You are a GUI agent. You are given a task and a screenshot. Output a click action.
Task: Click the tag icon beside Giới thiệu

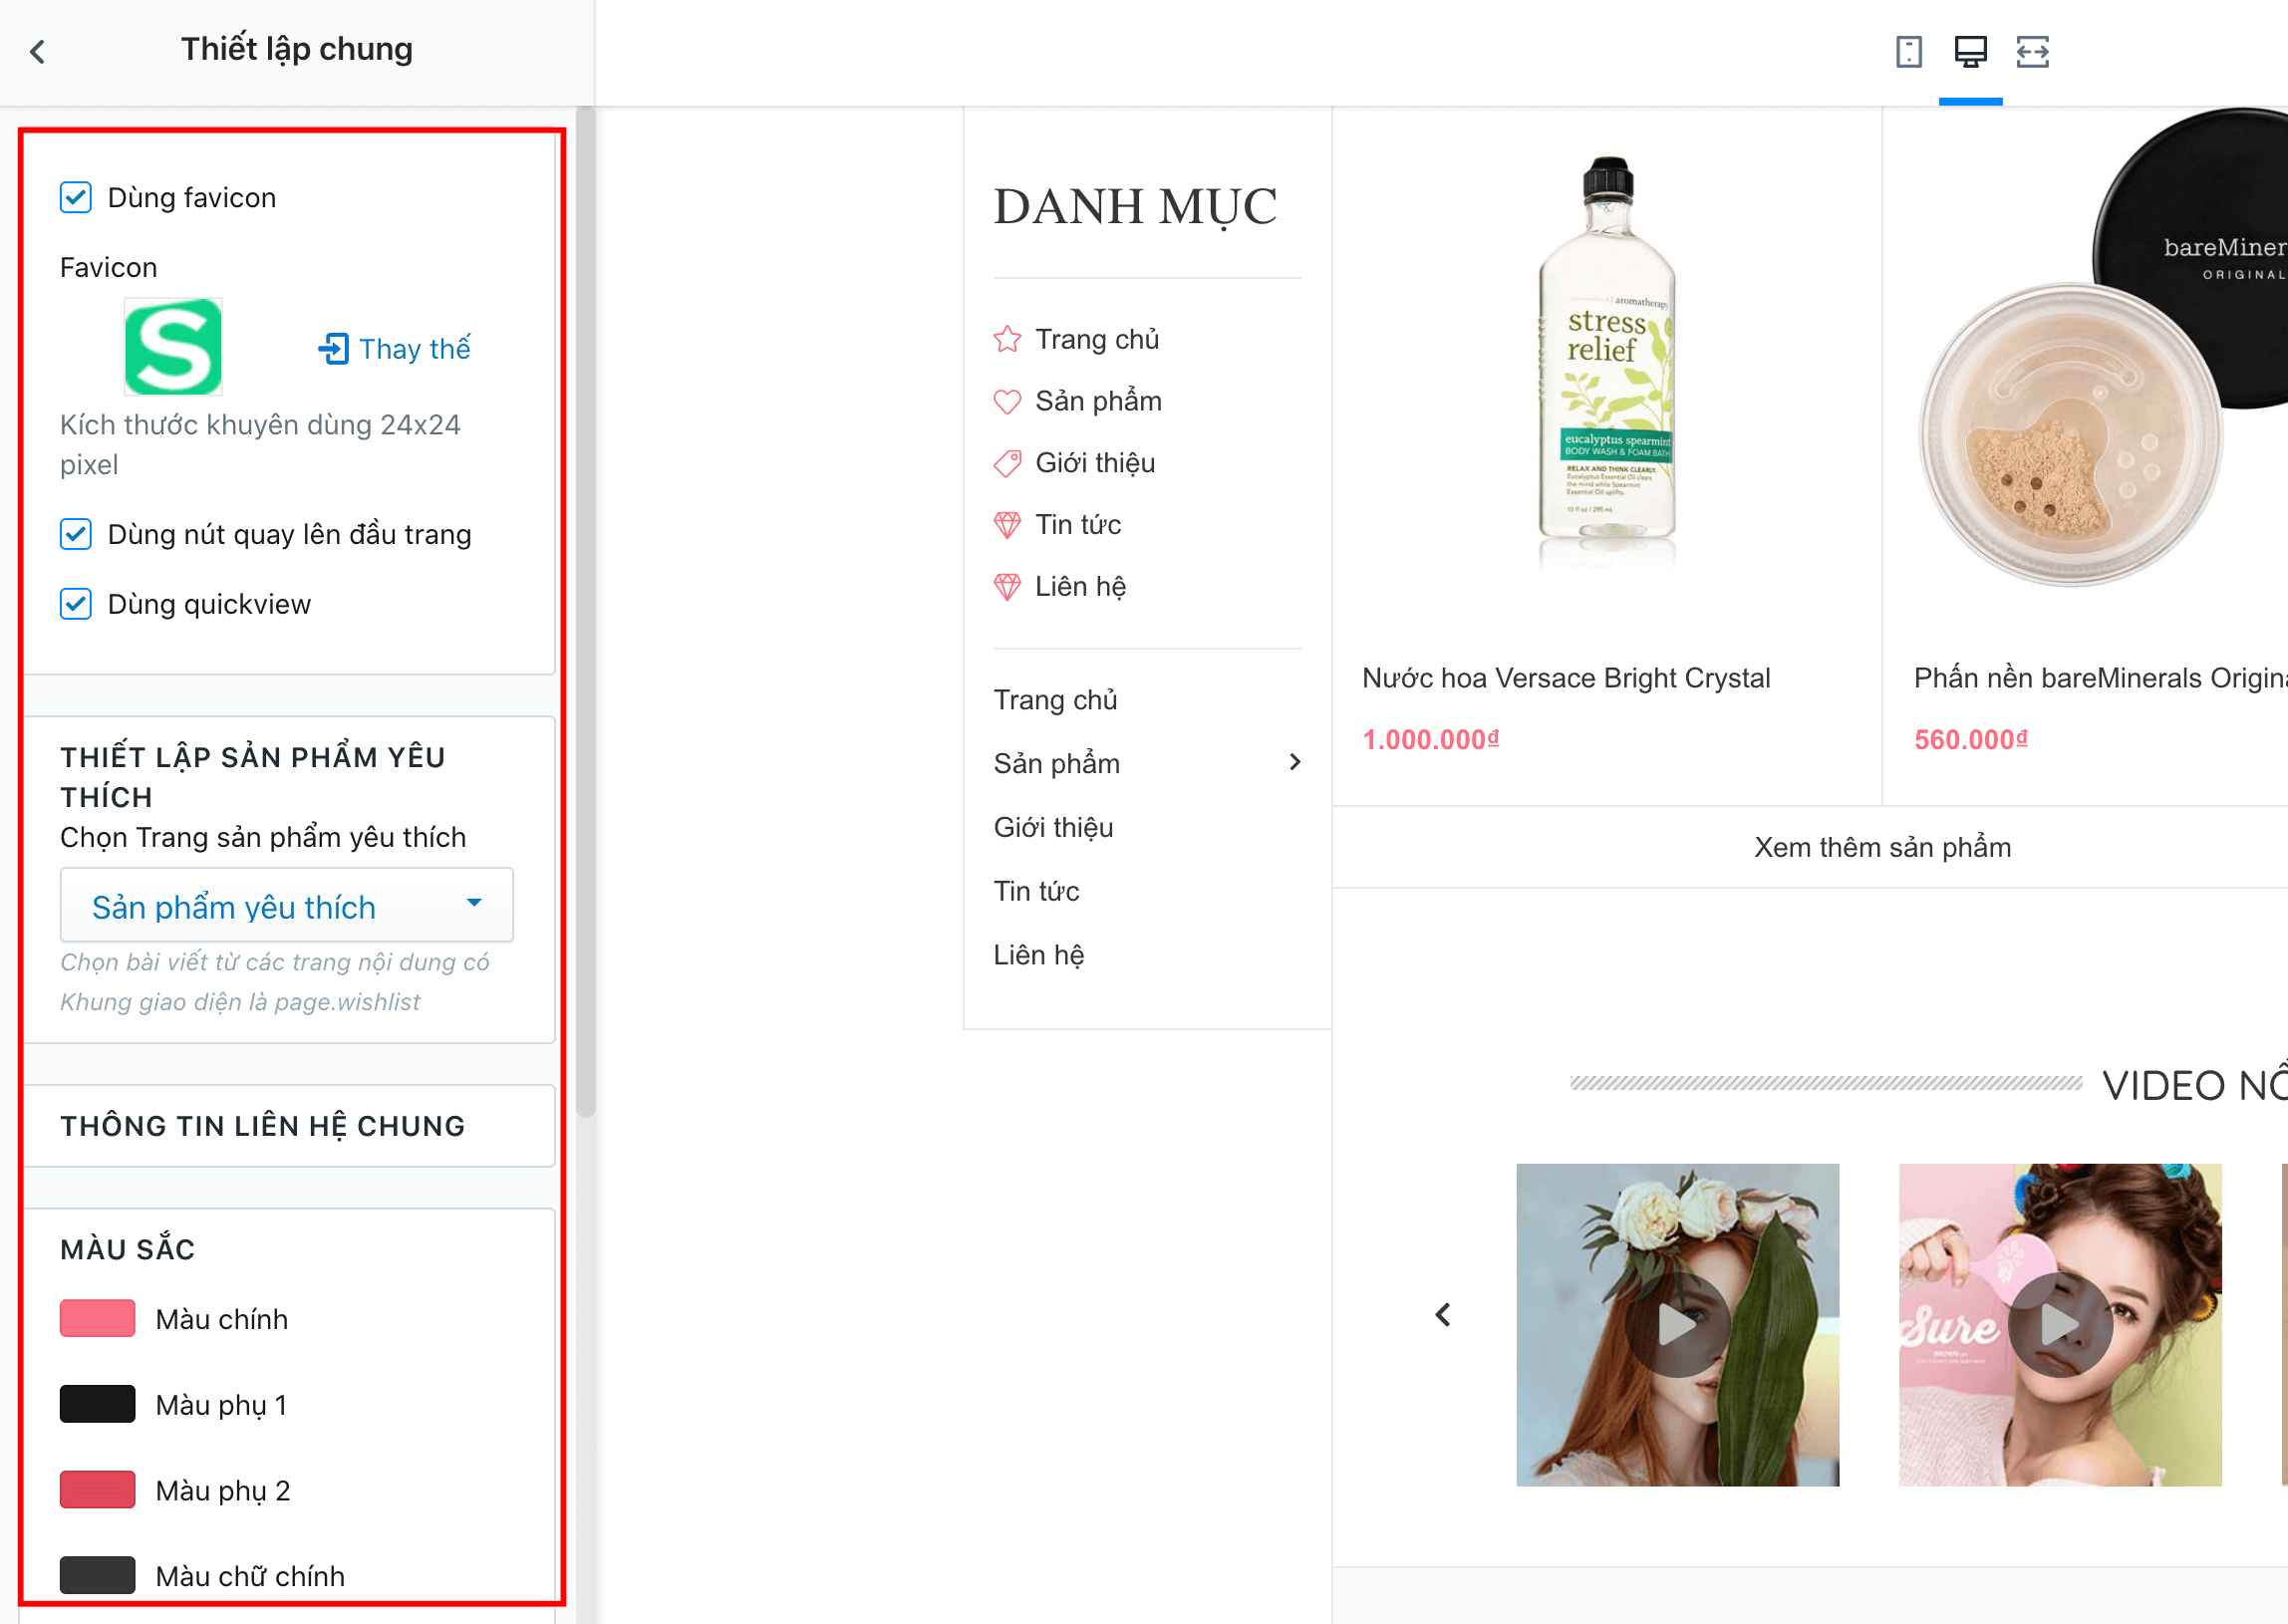[x=1007, y=464]
